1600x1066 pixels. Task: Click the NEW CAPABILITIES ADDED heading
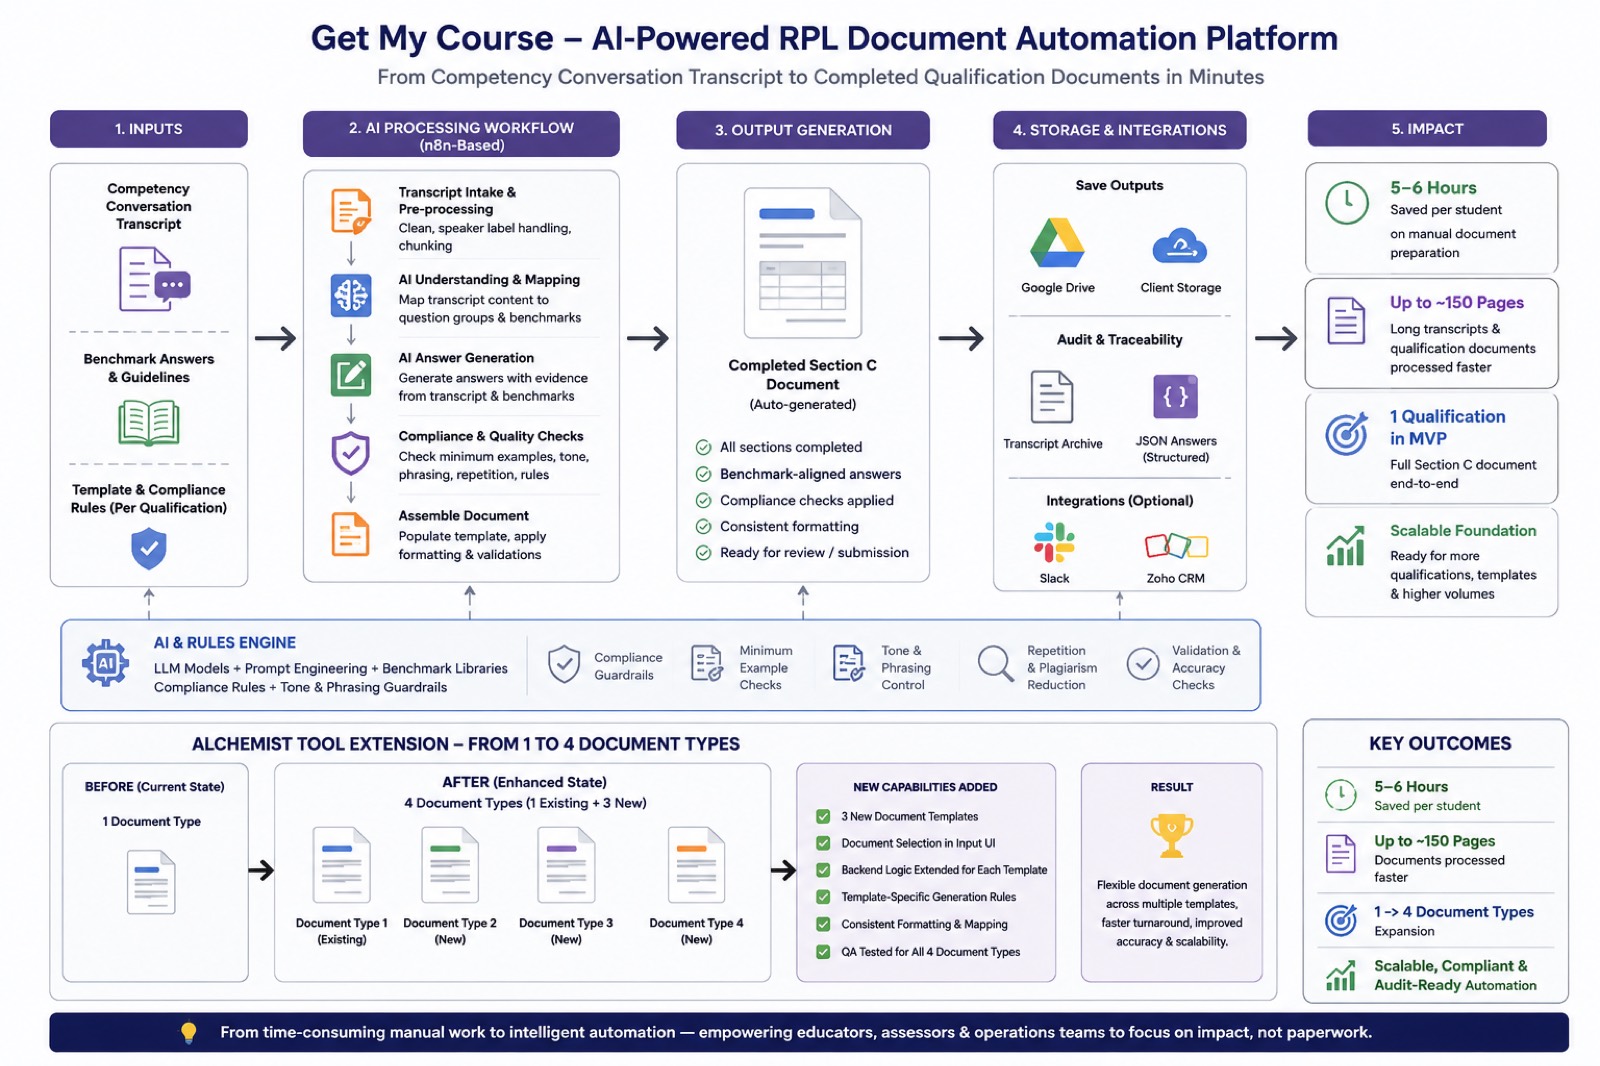(925, 787)
